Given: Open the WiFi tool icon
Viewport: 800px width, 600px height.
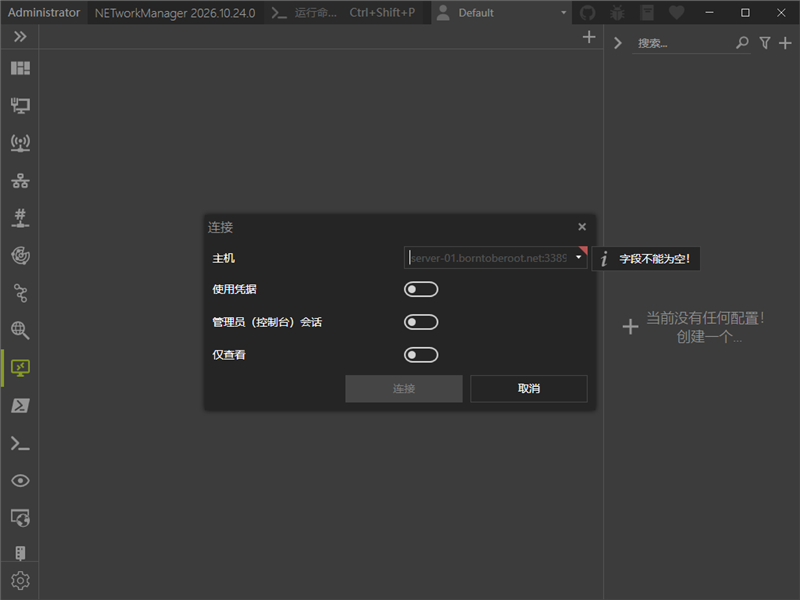Looking at the screenshot, I should pyautogui.click(x=20, y=143).
